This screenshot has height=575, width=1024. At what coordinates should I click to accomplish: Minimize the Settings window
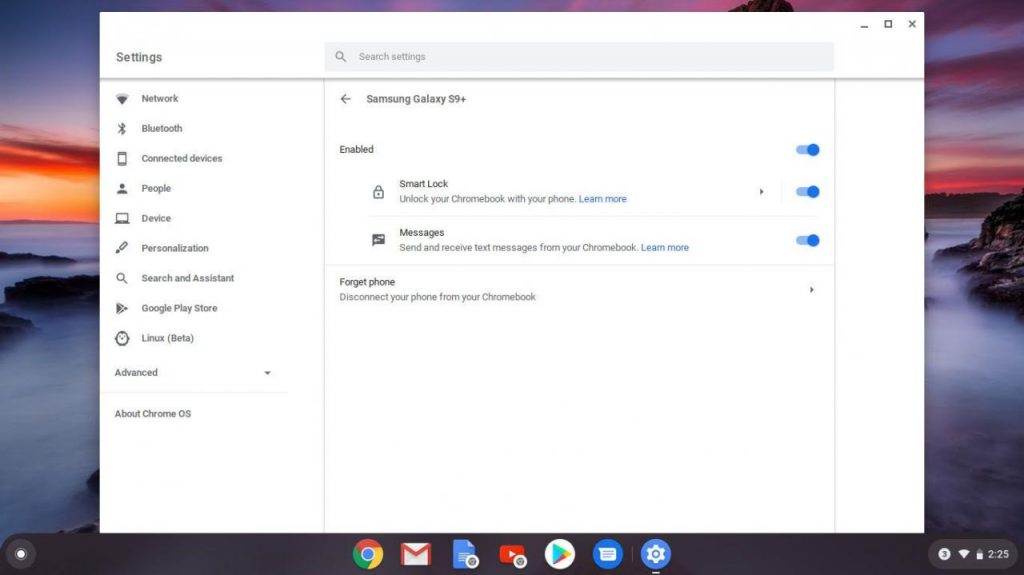864,25
